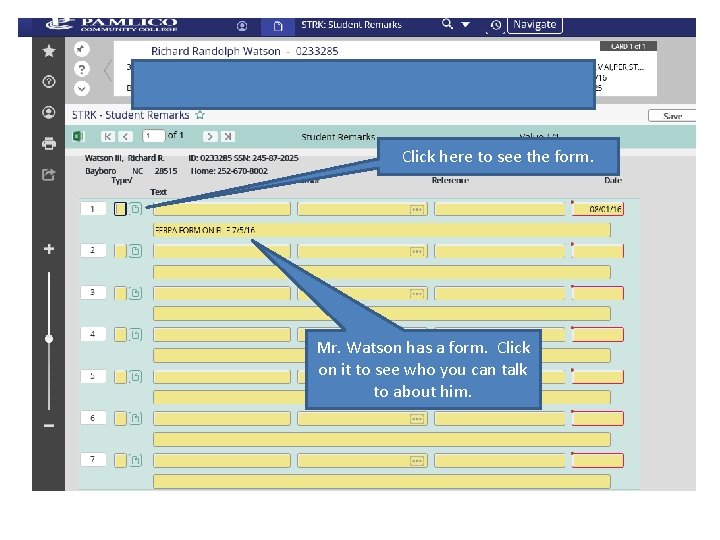The height and width of the screenshot is (540, 720).
Task: Click the row number 1 box
Action: [x=93, y=209]
